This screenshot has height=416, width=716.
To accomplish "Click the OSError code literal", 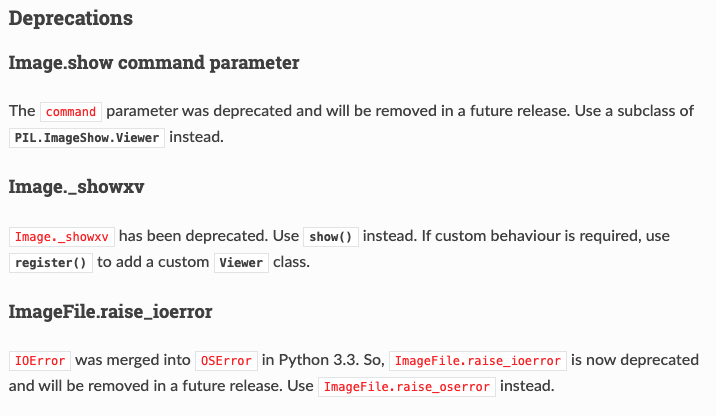I will pyautogui.click(x=226, y=361).
